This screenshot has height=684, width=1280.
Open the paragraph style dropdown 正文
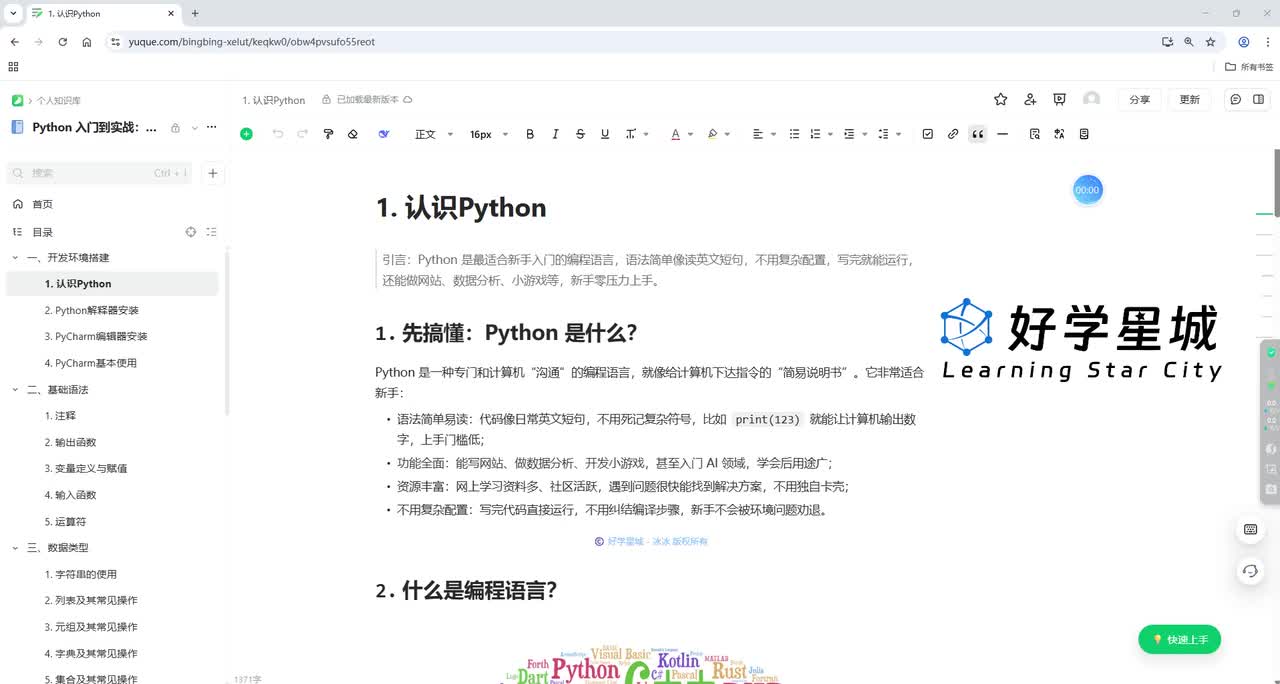tap(434, 134)
